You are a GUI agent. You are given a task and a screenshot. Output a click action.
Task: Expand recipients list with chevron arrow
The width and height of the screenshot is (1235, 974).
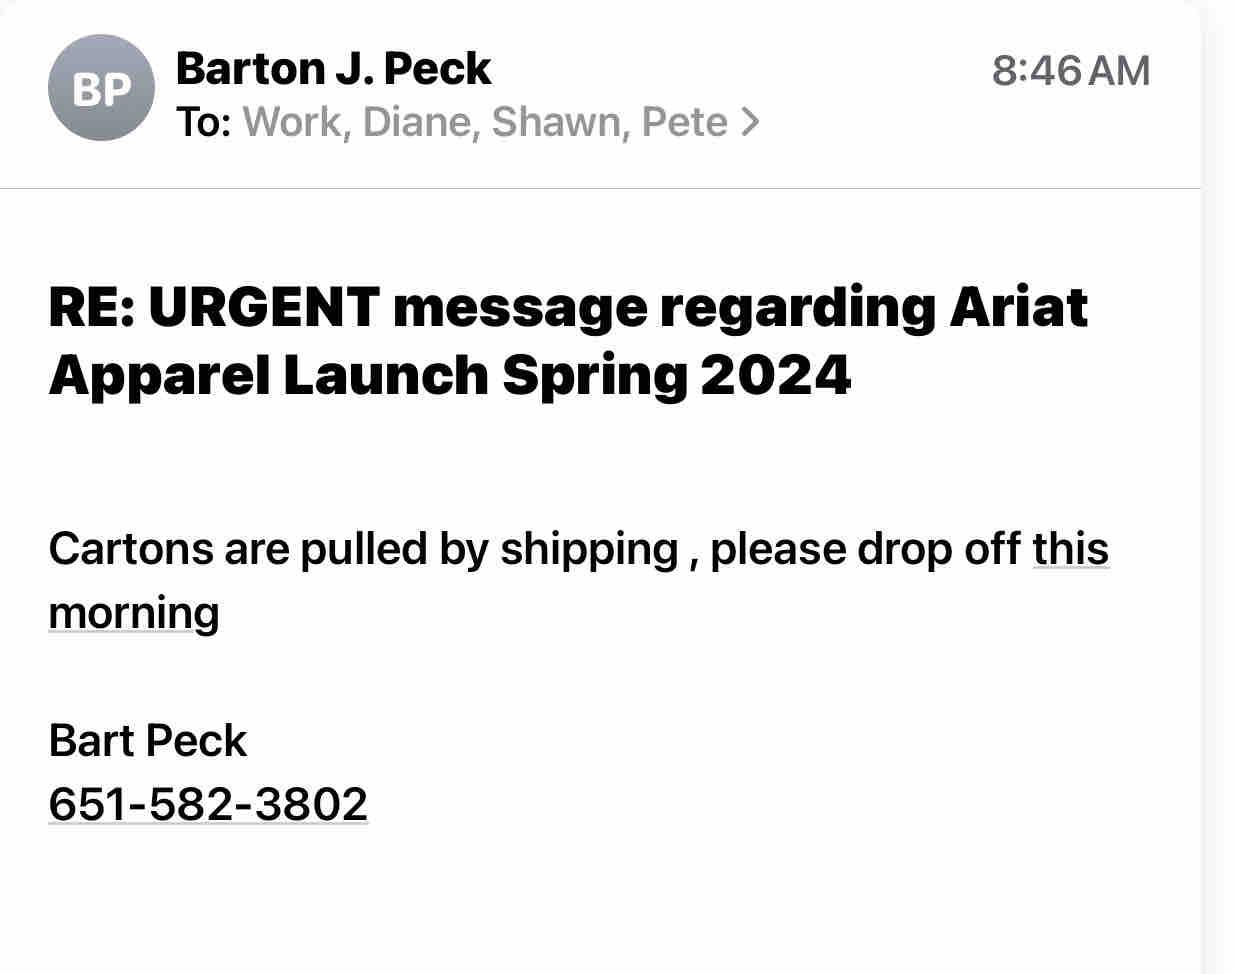(750, 122)
